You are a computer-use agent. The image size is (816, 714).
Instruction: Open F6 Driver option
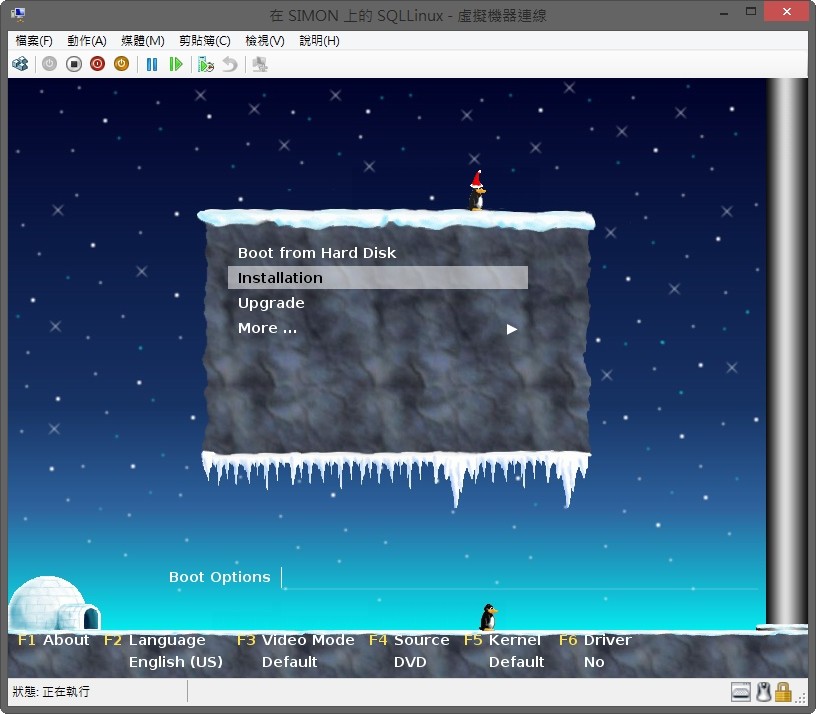[x=595, y=640]
